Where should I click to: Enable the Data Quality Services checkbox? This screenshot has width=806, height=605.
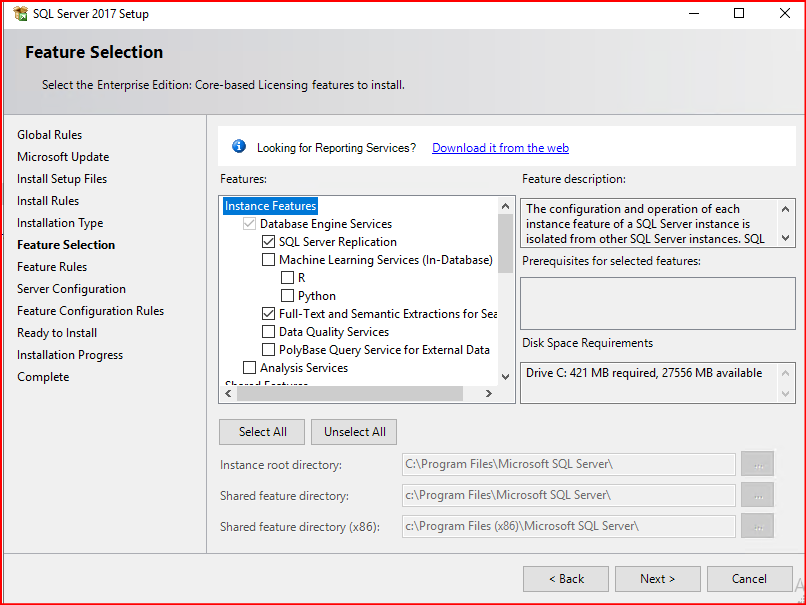[268, 332]
